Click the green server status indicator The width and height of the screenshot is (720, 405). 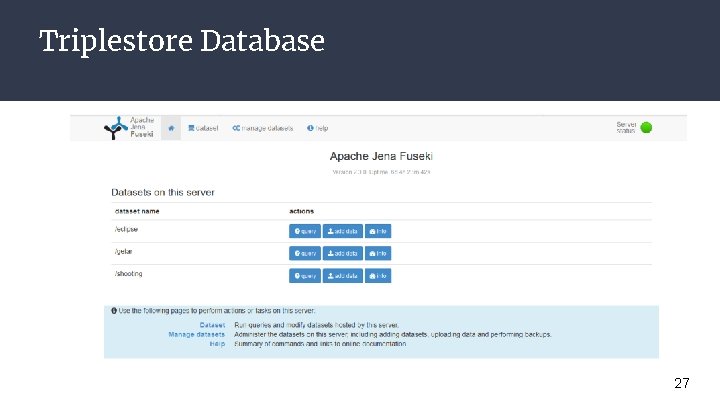646,128
